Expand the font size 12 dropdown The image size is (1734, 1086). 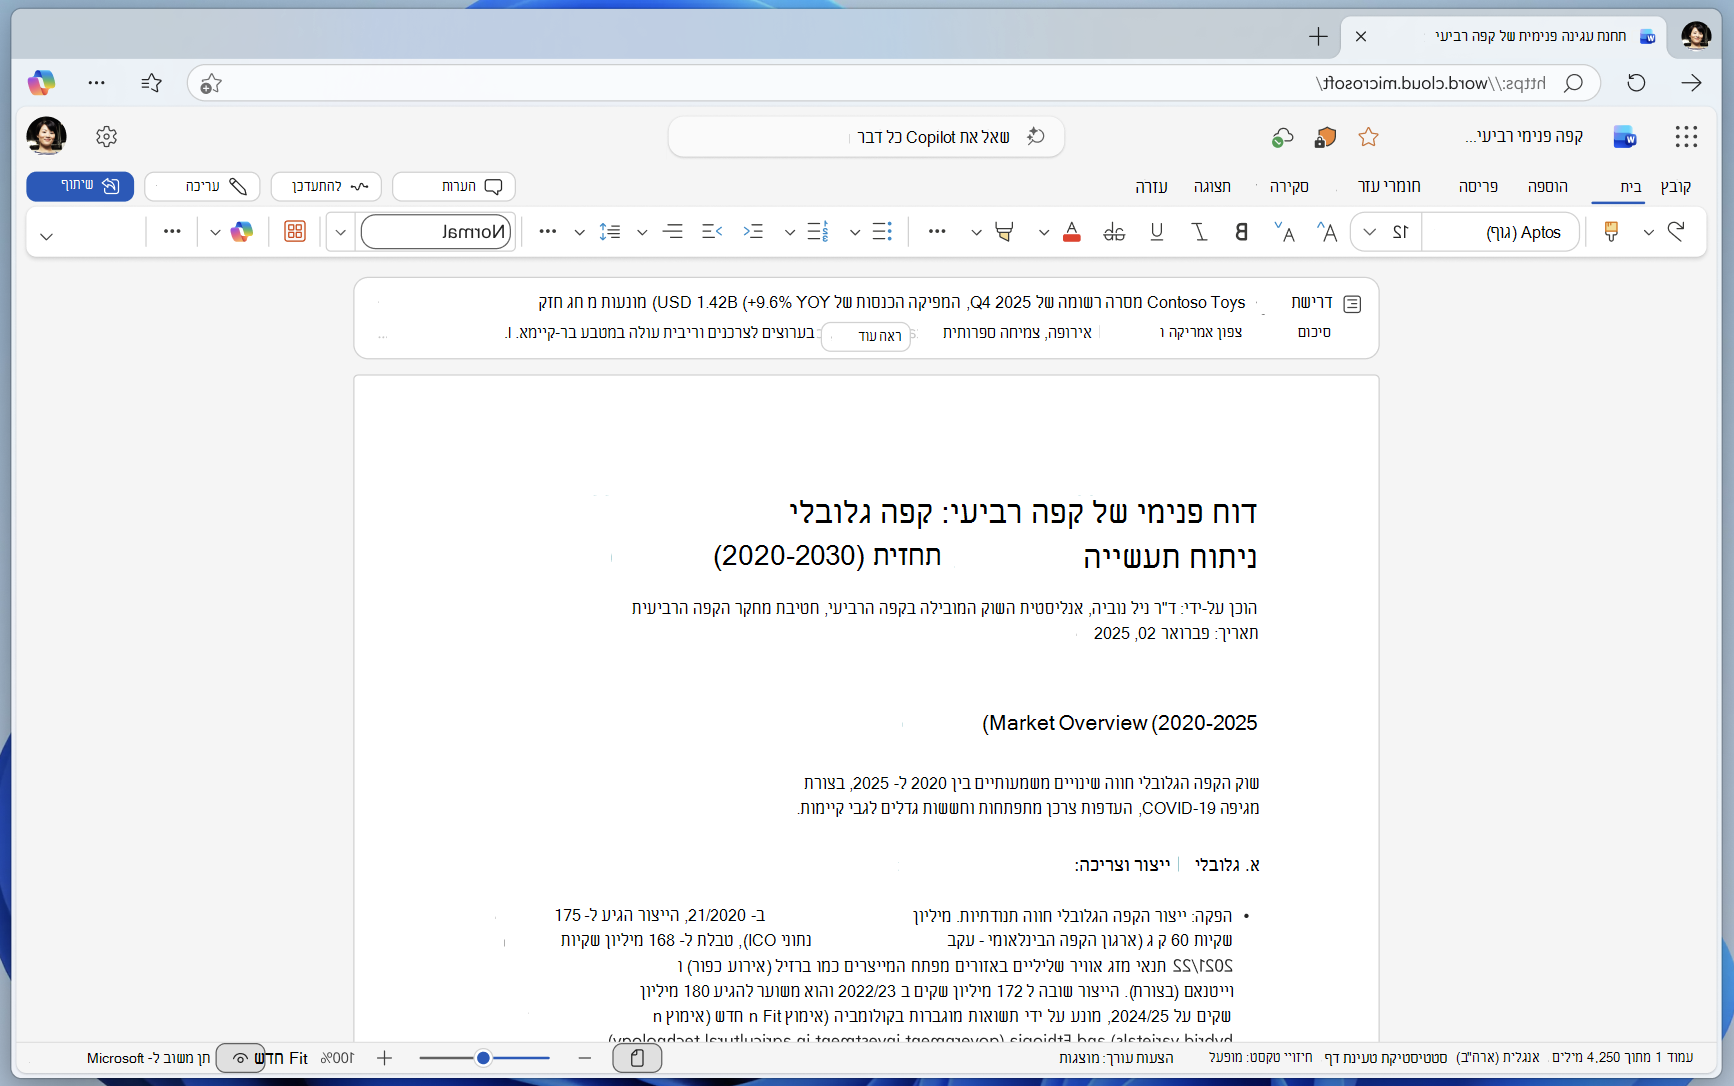pos(1370,232)
